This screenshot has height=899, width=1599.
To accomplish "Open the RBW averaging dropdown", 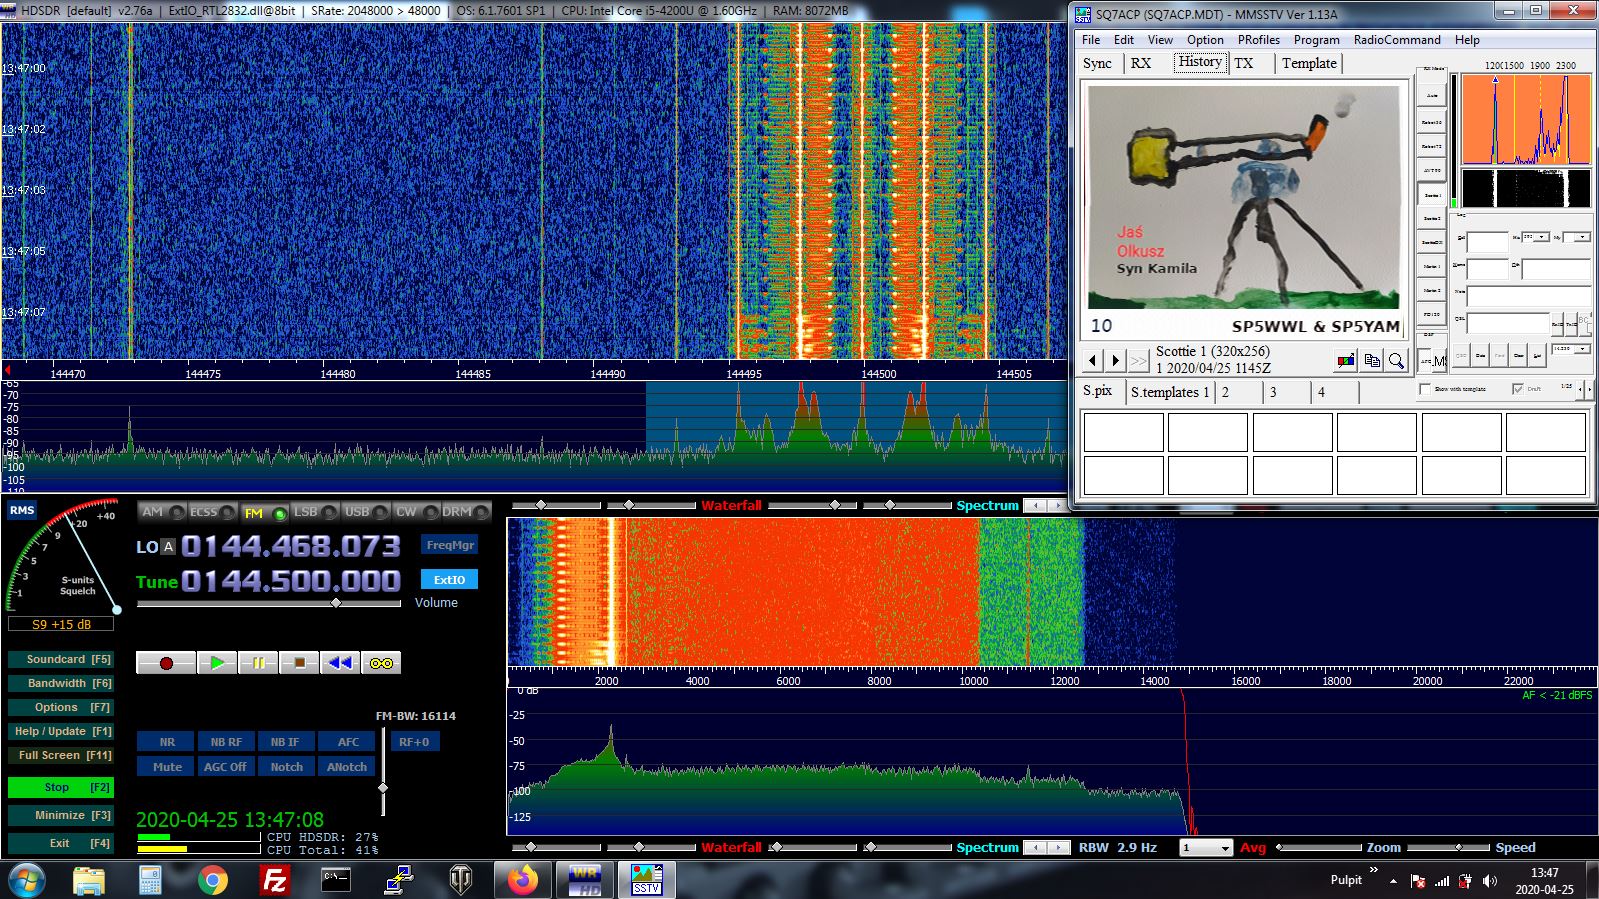I will [x=1206, y=848].
